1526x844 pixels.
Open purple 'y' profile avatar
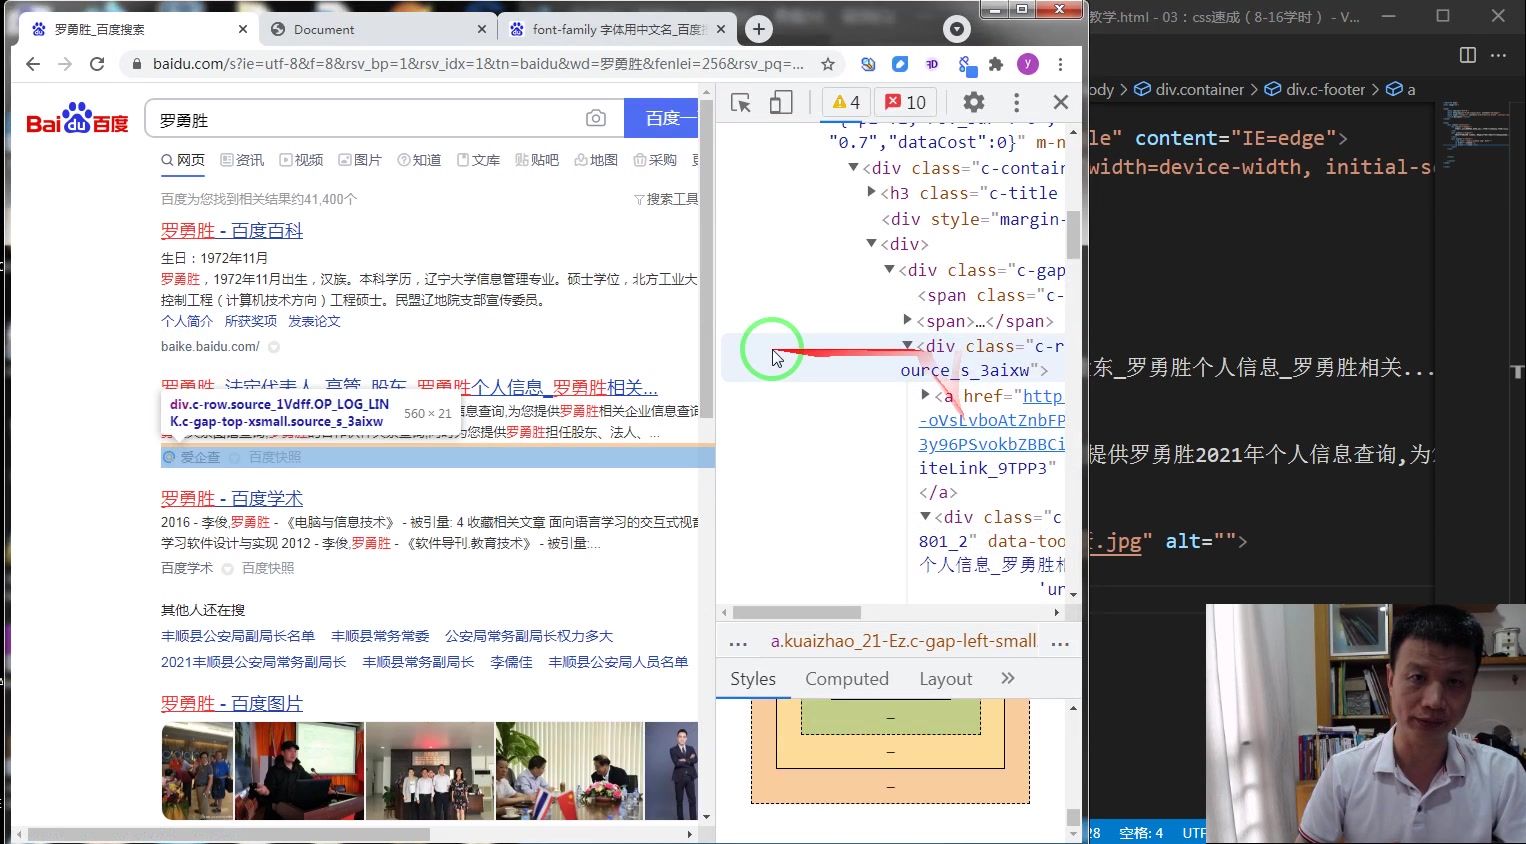tap(1028, 64)
